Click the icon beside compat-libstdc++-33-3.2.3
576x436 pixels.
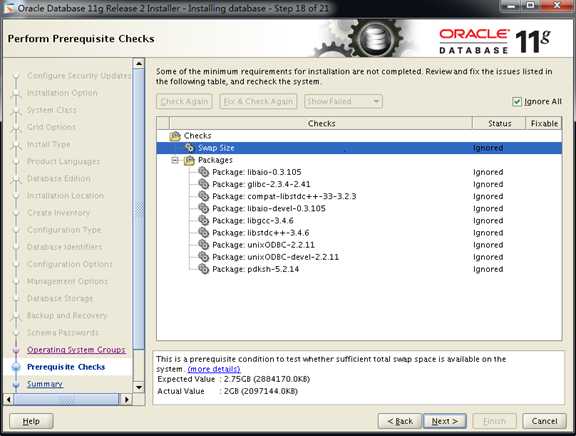[204, 196]
